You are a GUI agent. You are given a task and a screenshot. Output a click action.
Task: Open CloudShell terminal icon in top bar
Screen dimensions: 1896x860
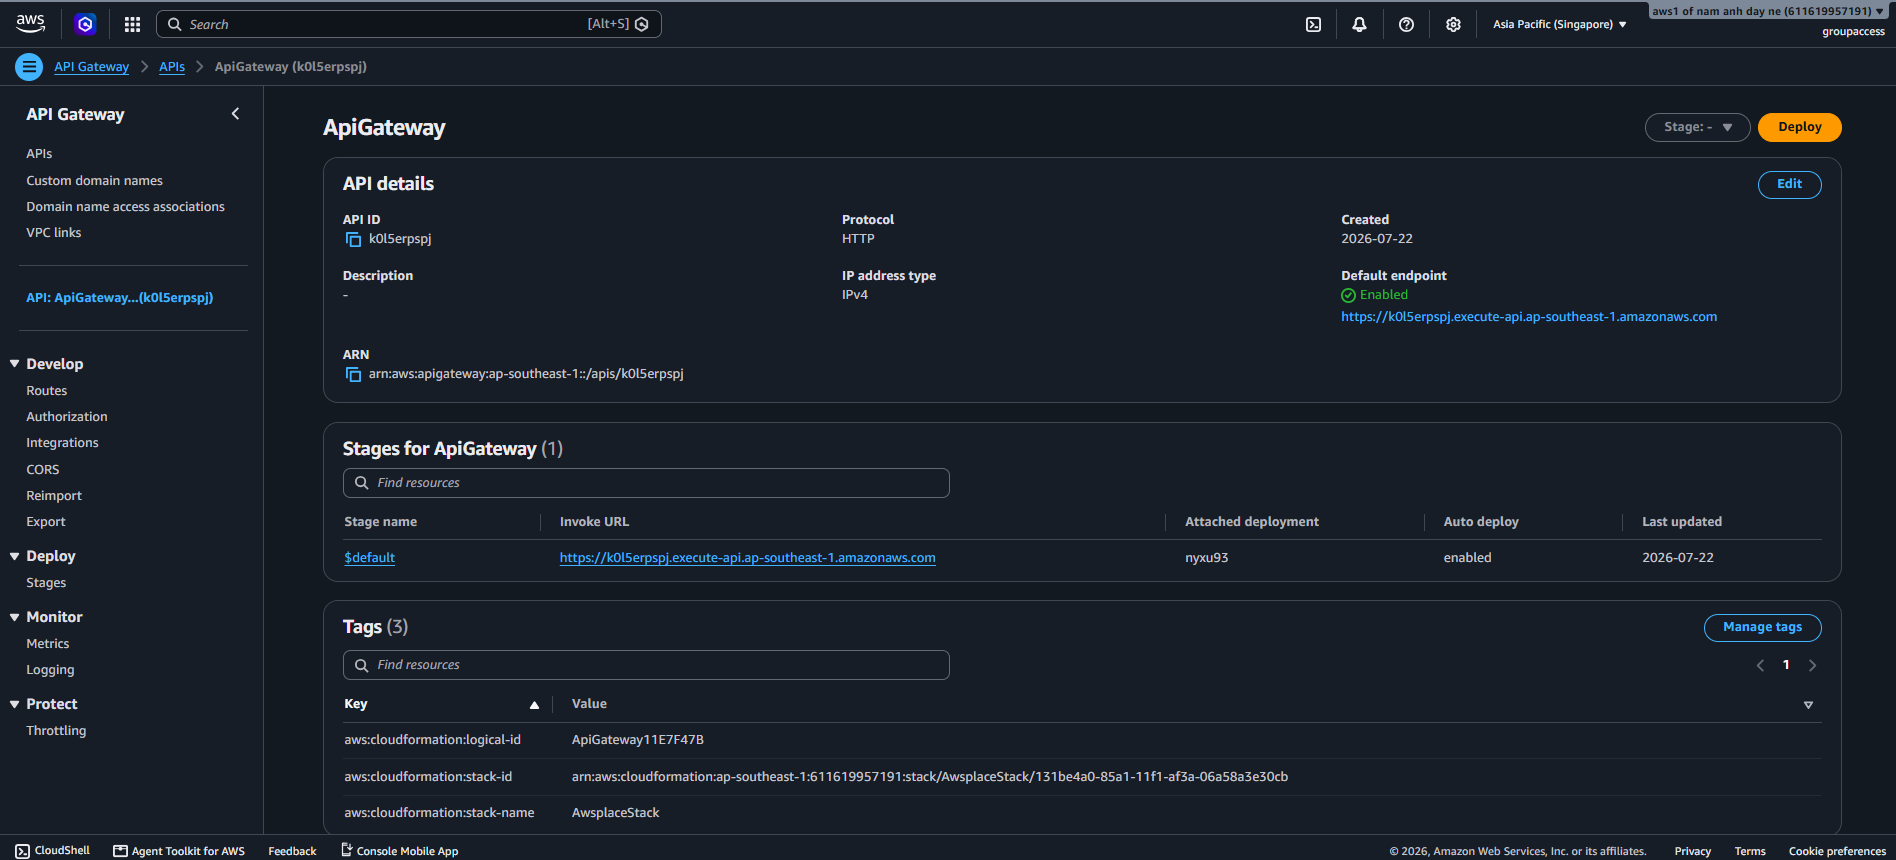coord(1313,24)
